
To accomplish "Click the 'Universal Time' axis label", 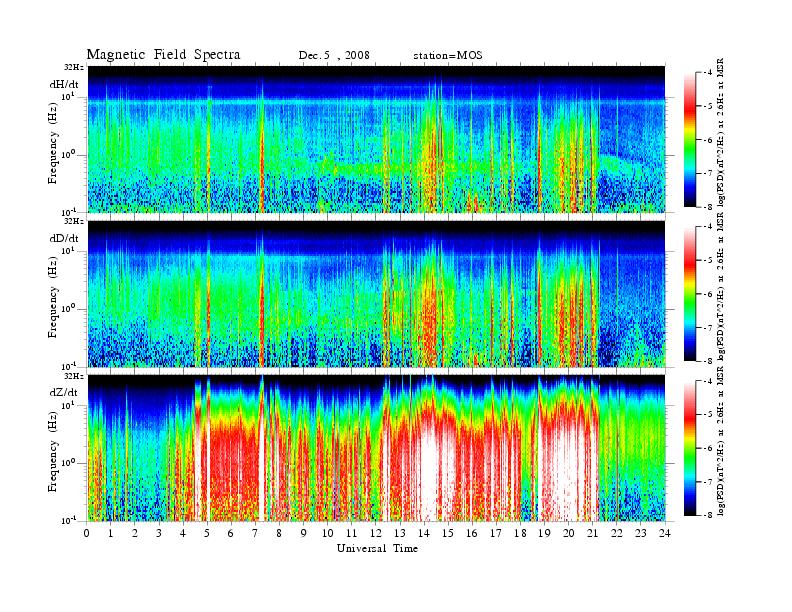I will pyautogui.click(x=377, y=548).
